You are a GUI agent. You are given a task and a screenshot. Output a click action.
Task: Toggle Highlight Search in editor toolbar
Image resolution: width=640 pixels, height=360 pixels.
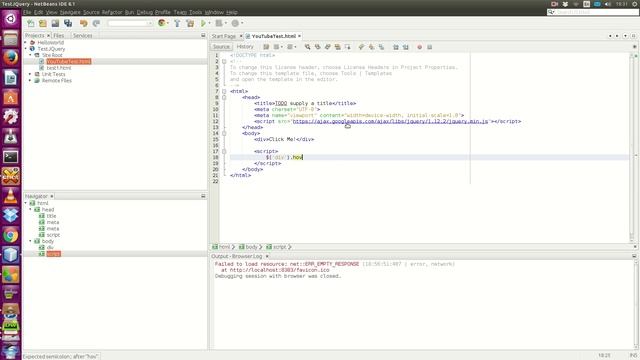coord(338,47)
